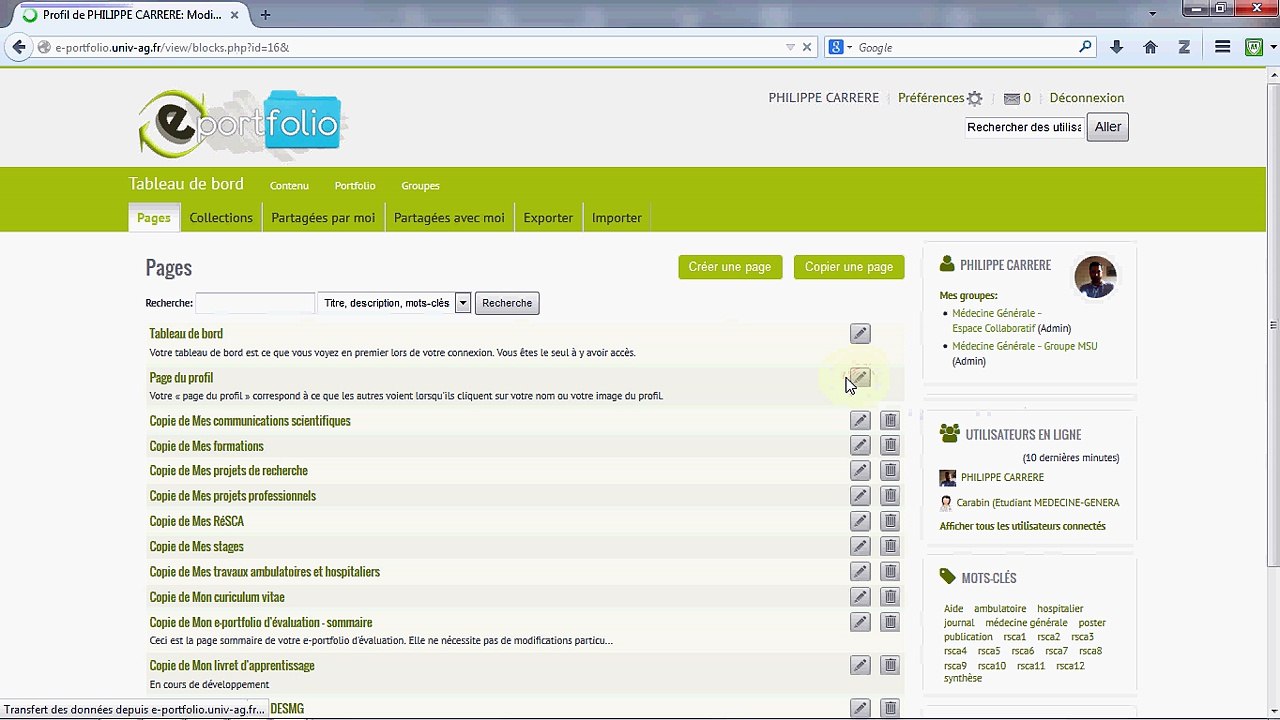Edit Copie de Mes stages
This screenshot has width=1280, height=720.
pos(860,546)
